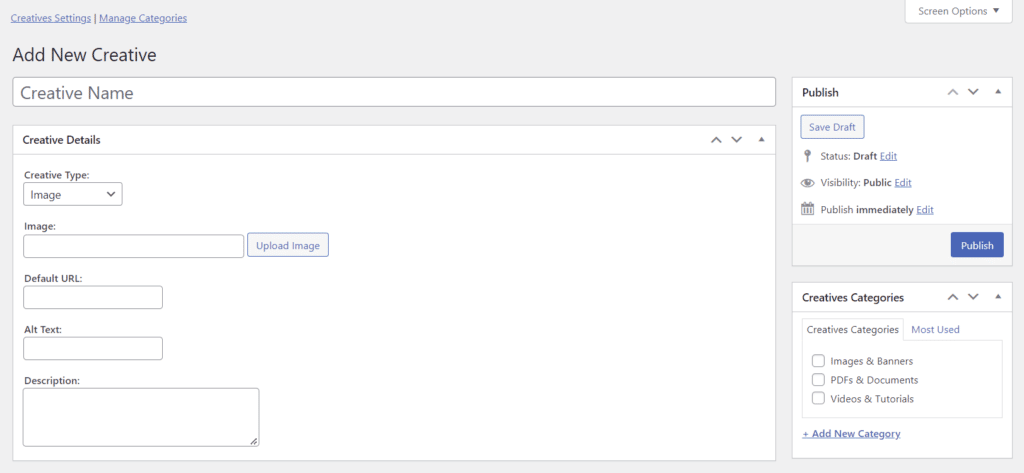
Task: Expand Screen Options menu
Action: [x=958, y=11]
